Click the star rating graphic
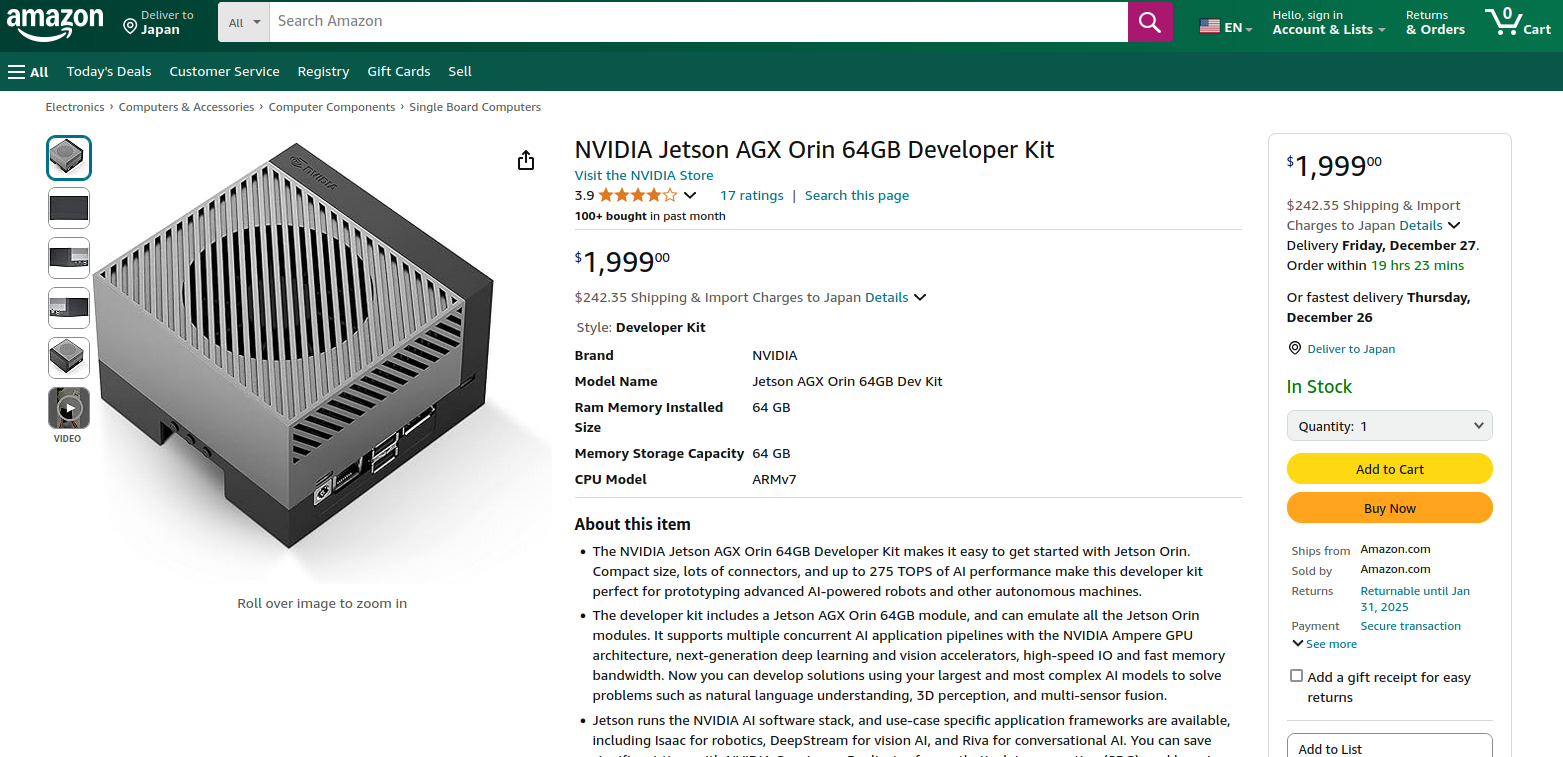The height and width of the screenshot is (757, 1563). pos(638,195)
